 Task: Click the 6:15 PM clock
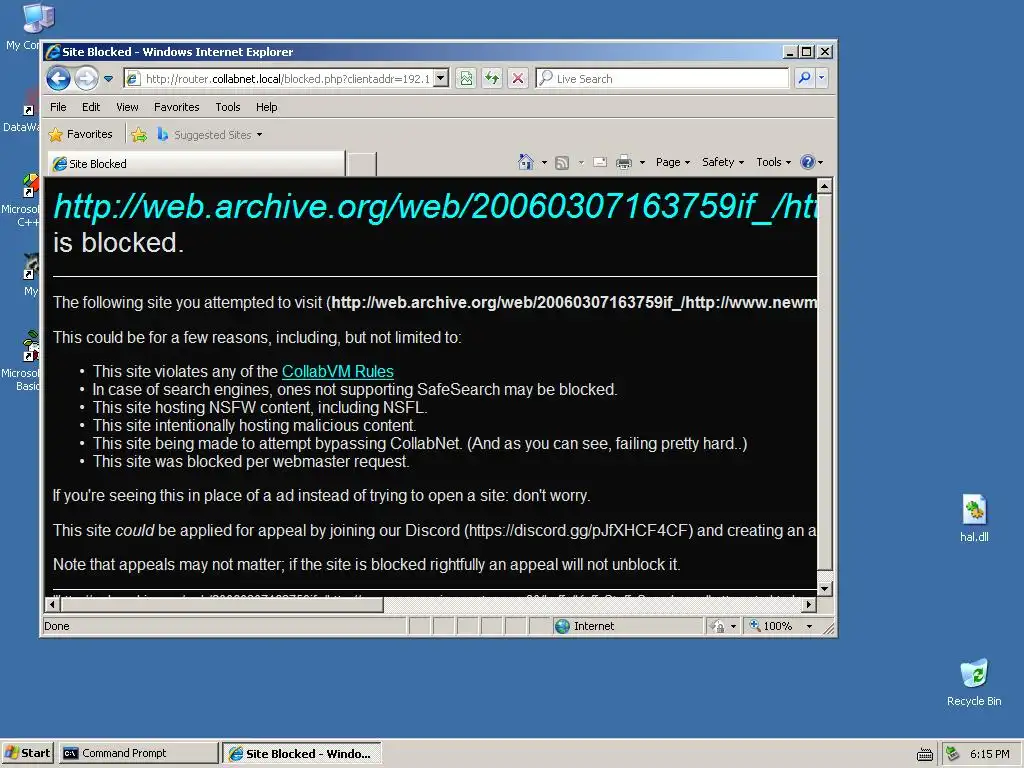(989, 754)
